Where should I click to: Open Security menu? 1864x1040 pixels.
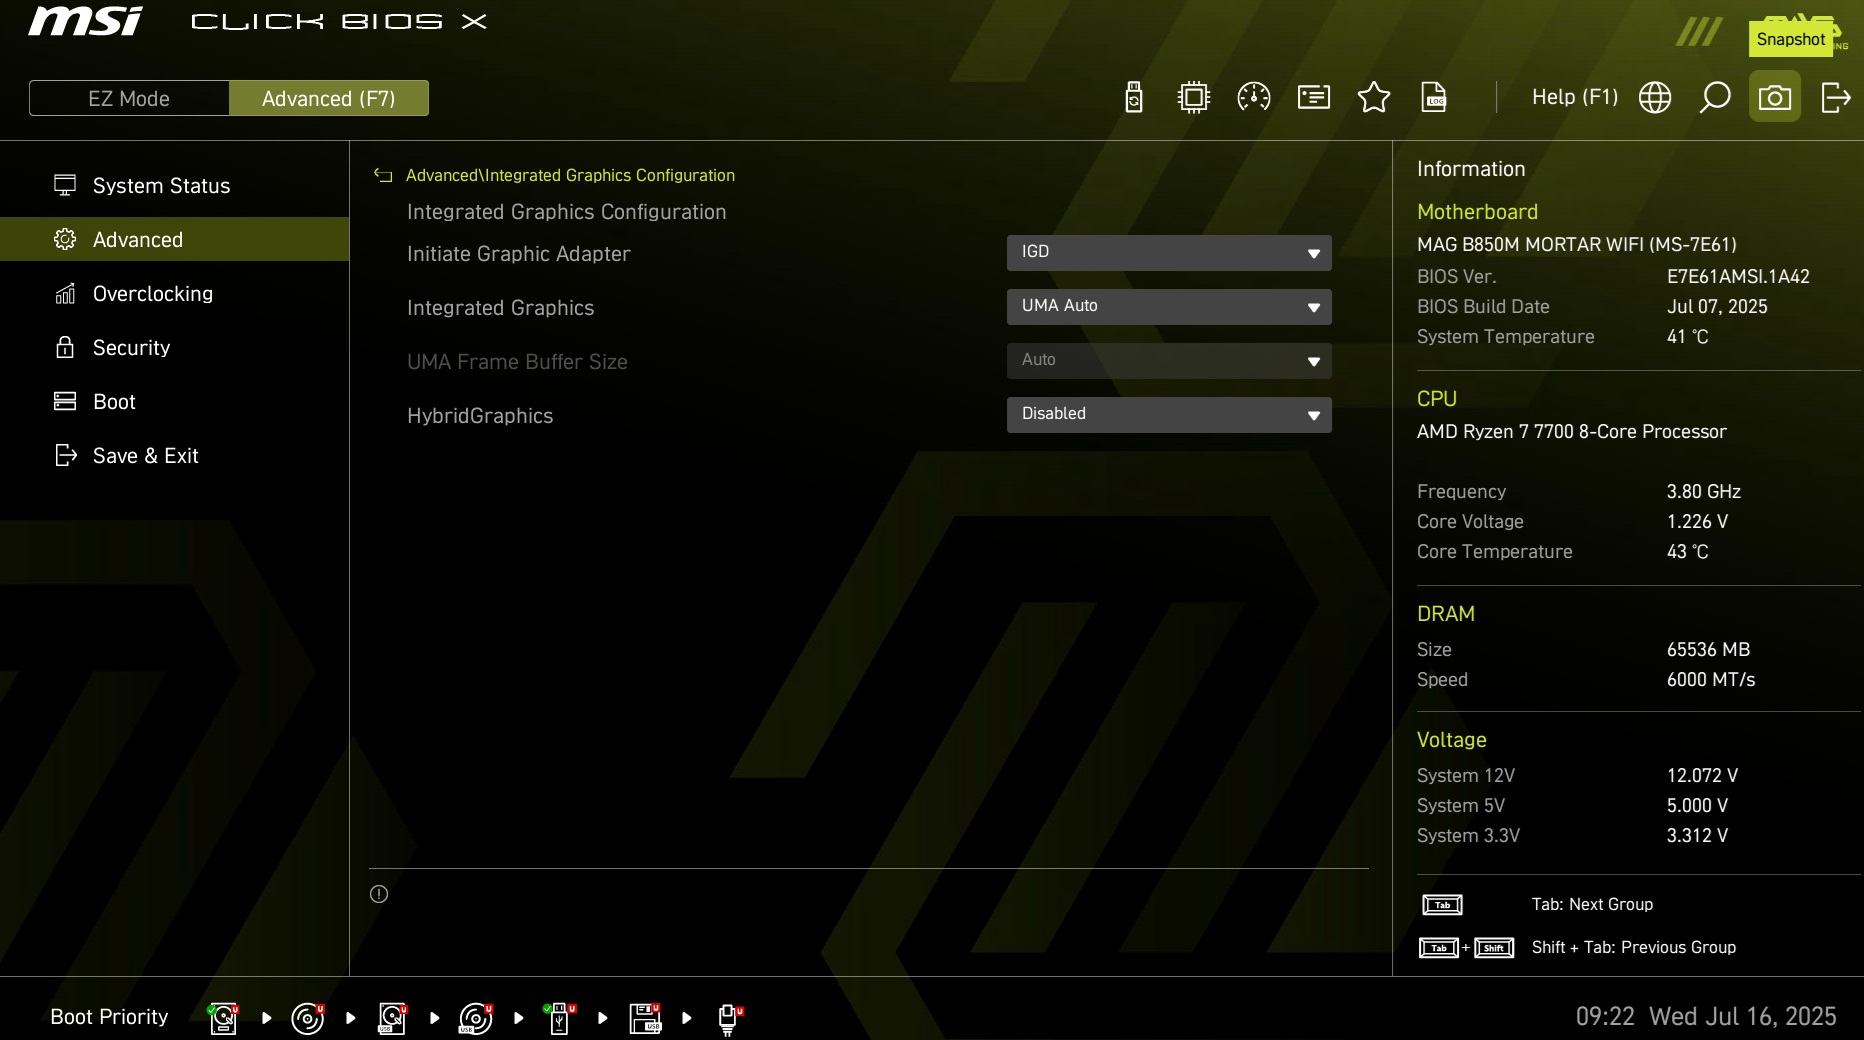pyautogui.click(x=174, y=348)
